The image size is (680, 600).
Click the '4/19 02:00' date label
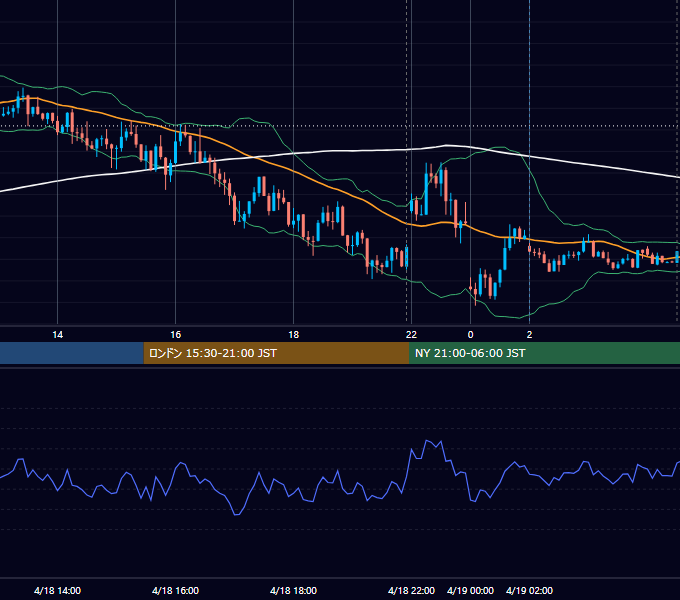pyautogui.click(x=529, y=590)
